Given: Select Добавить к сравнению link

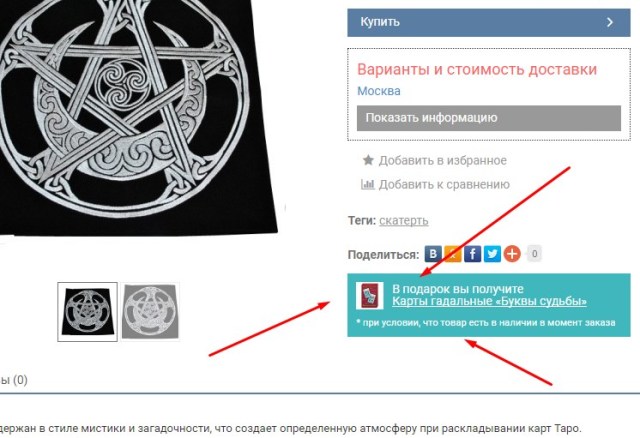Looking at the screenshot, I should 444,185.
